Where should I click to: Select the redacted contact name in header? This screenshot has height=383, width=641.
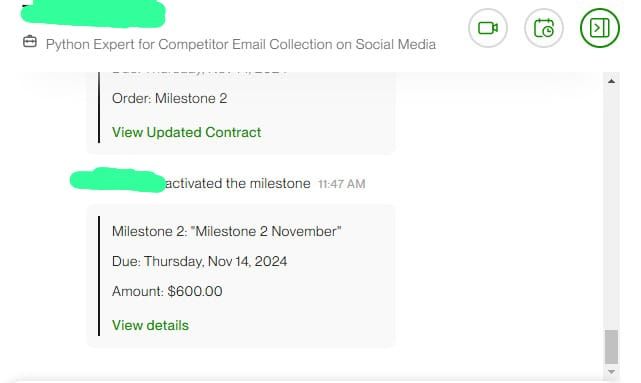click(x=93, y=14)
